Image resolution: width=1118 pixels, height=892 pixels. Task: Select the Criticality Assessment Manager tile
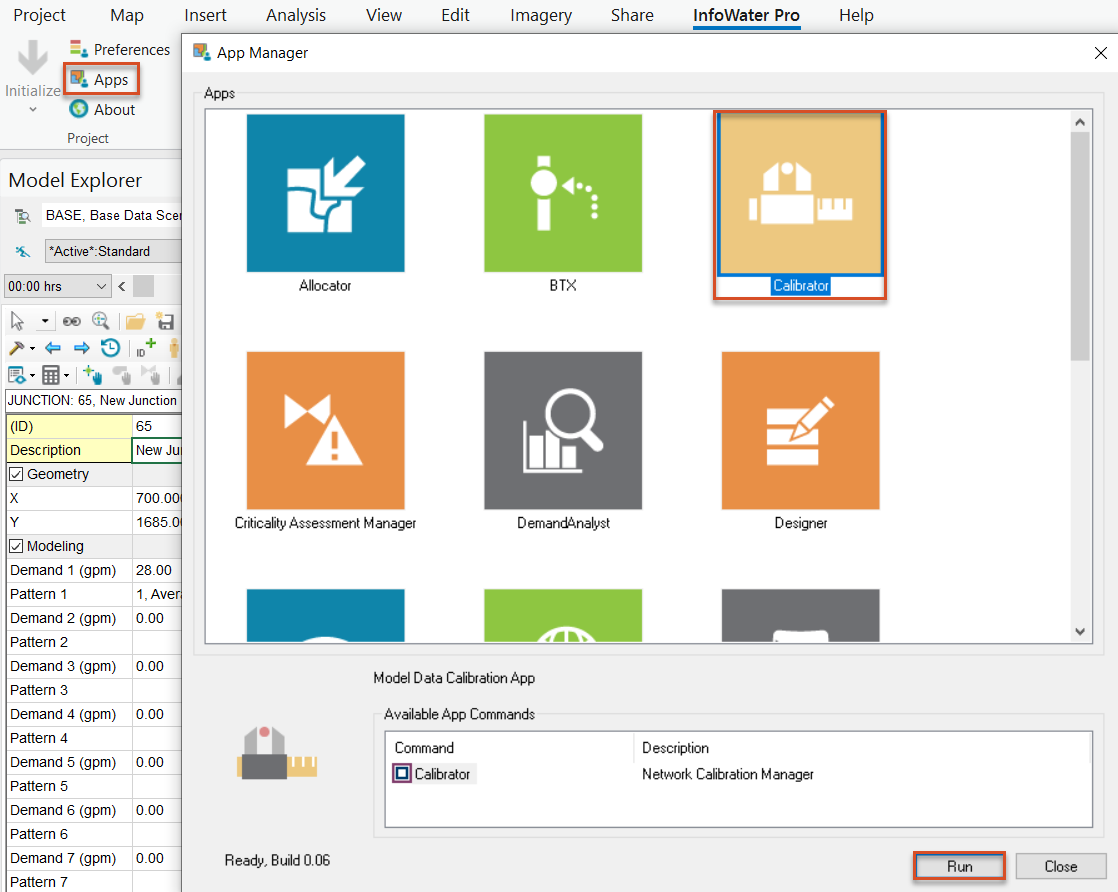point(325,430)
